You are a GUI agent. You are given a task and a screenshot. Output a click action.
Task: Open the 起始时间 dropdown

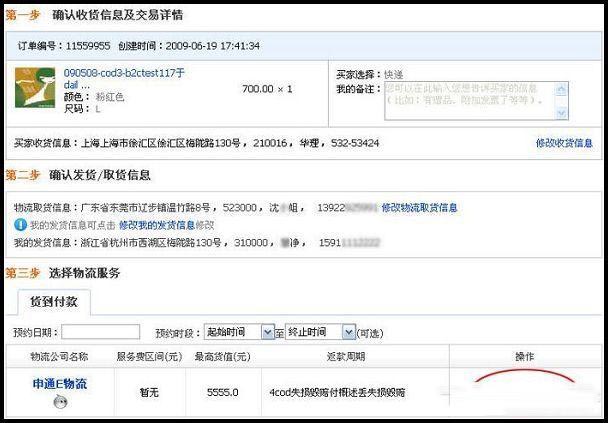pos(239,332)
